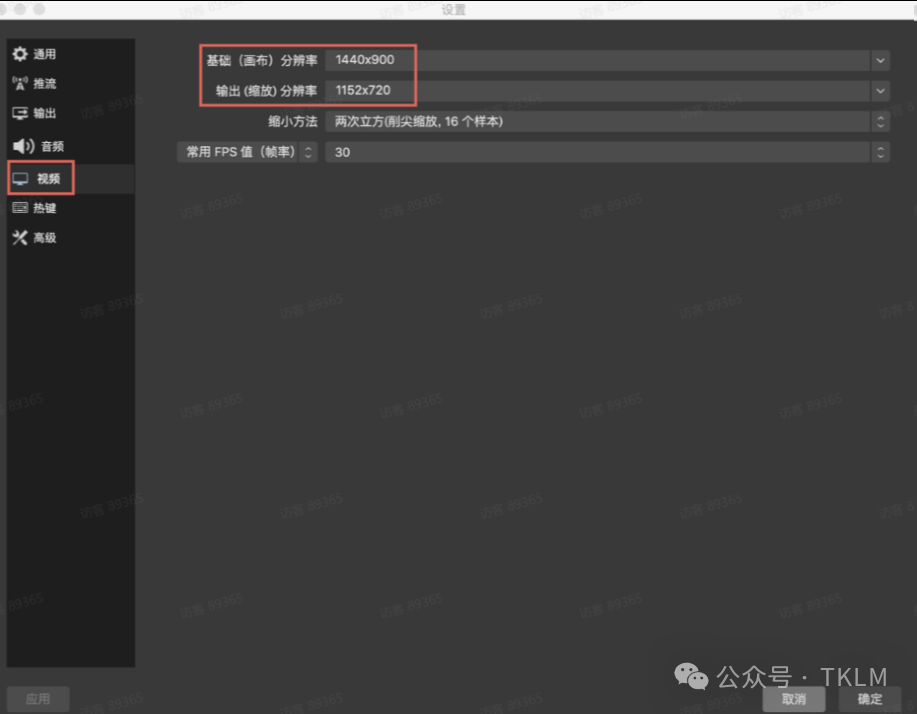Screen dimensions: 917x714
Task: Click the green zoom button on title bar
Action: click(38, 9)
